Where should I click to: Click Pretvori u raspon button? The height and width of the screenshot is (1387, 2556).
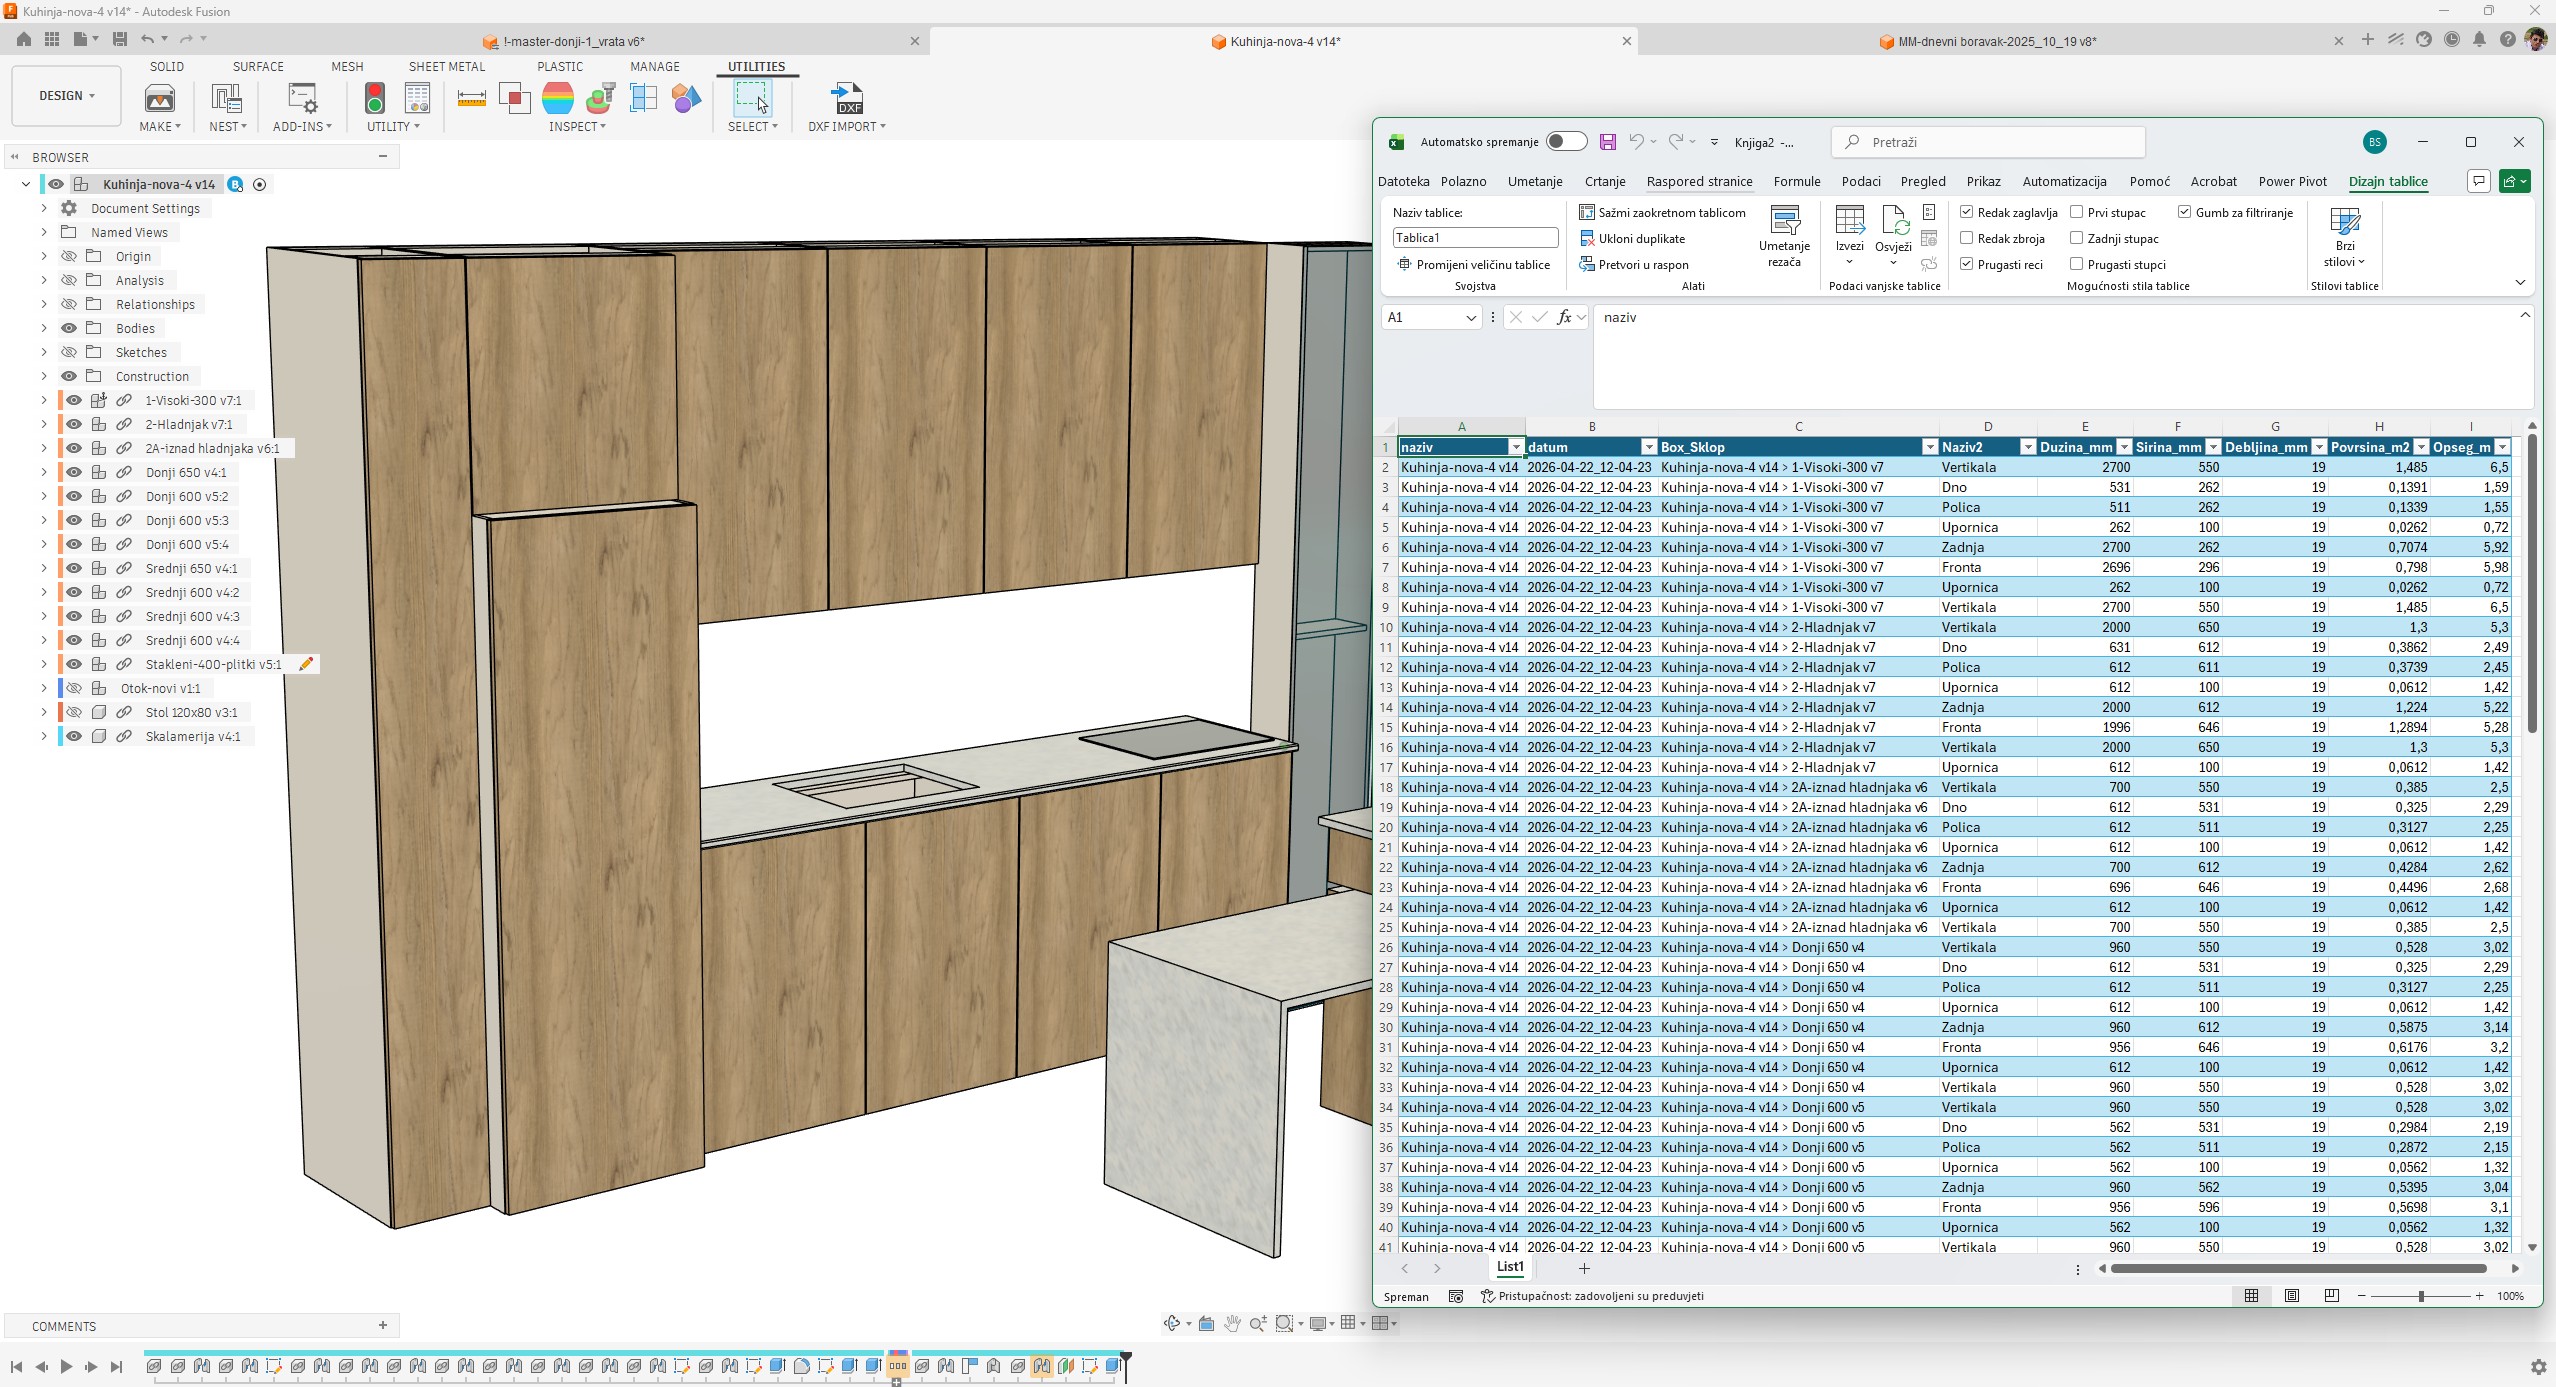[1642, 265]
